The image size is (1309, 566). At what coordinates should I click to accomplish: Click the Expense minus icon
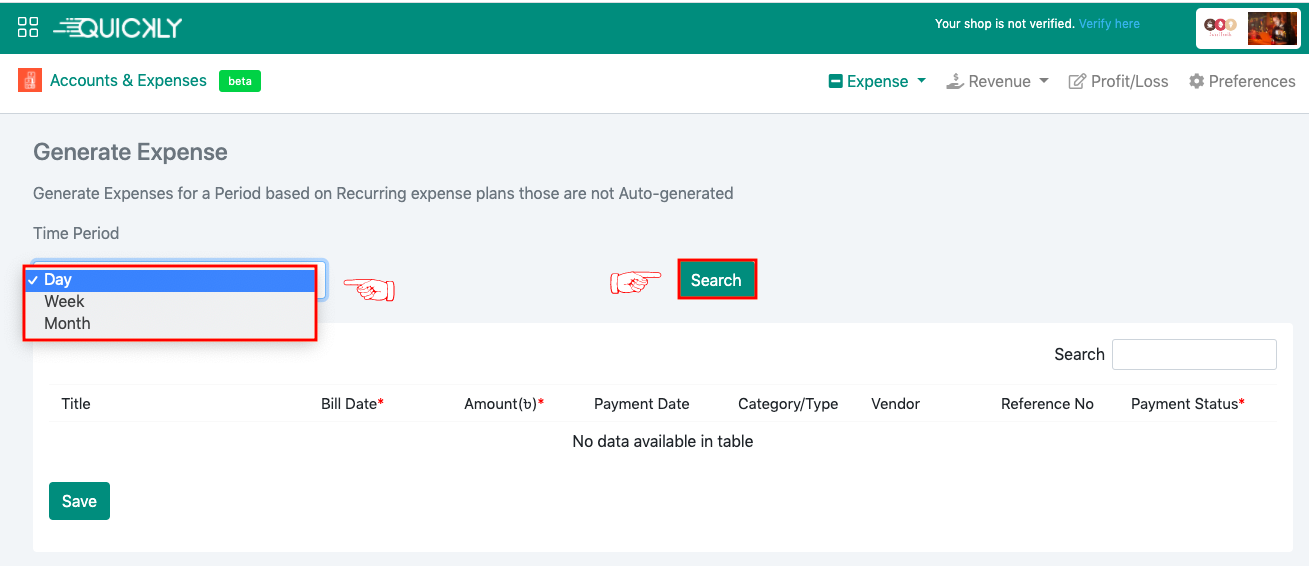pos(836,82)
